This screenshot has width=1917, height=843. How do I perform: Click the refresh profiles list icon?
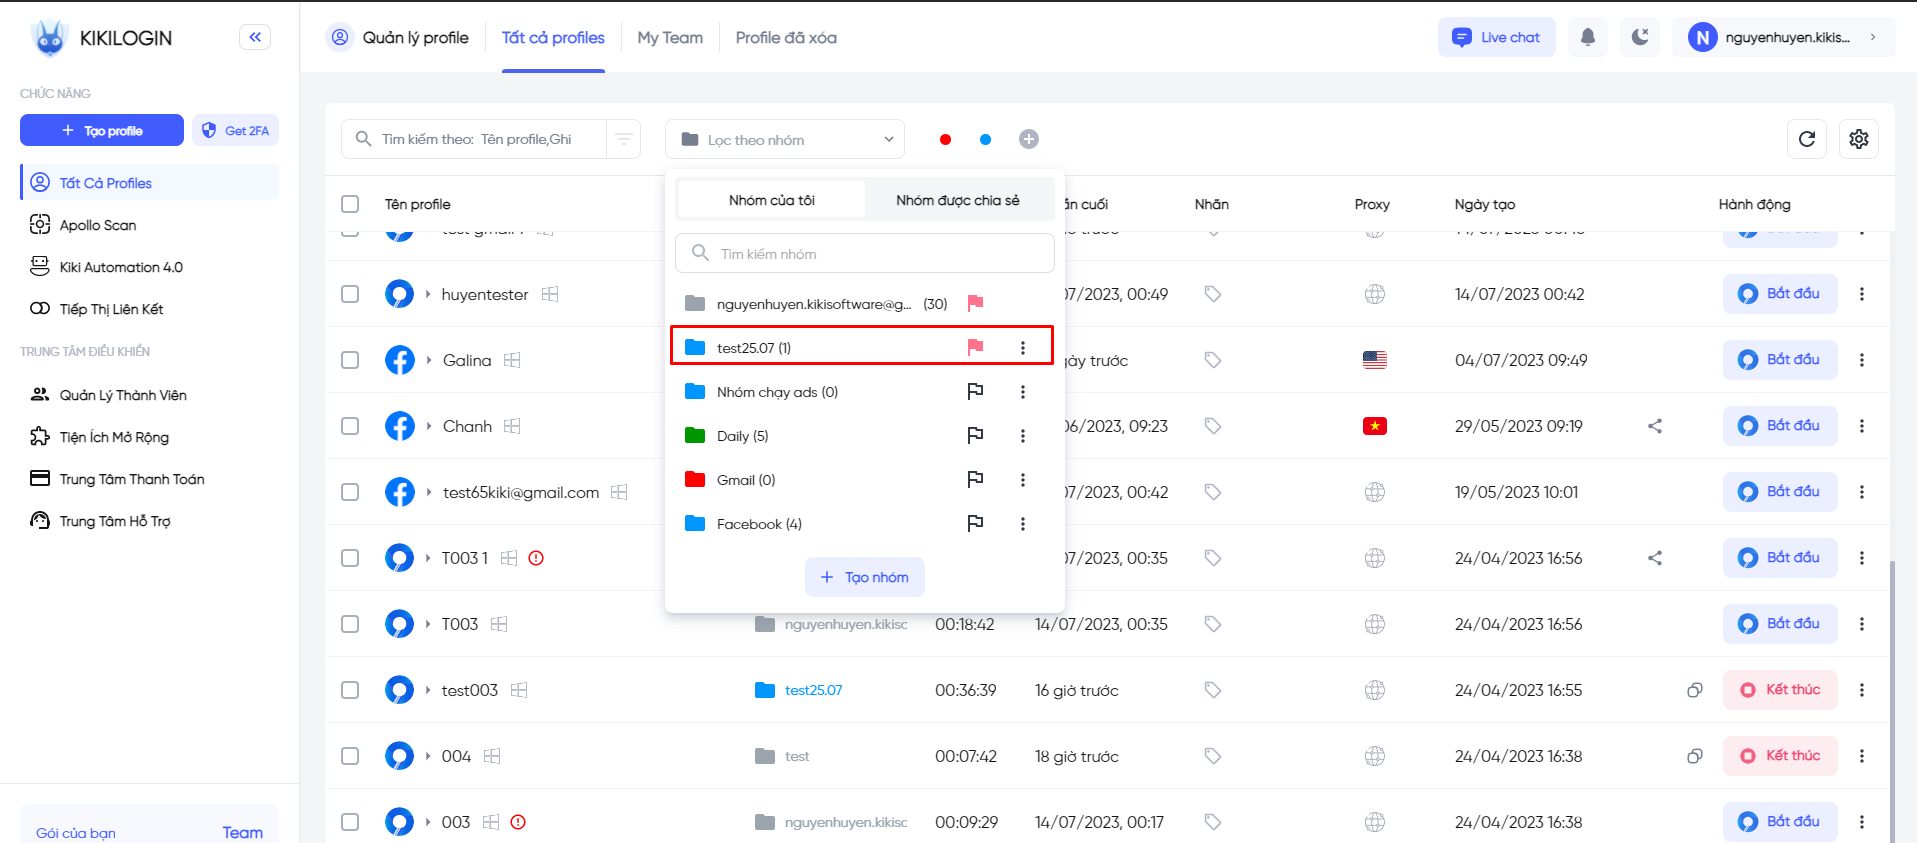click(x=1806, y=139)
